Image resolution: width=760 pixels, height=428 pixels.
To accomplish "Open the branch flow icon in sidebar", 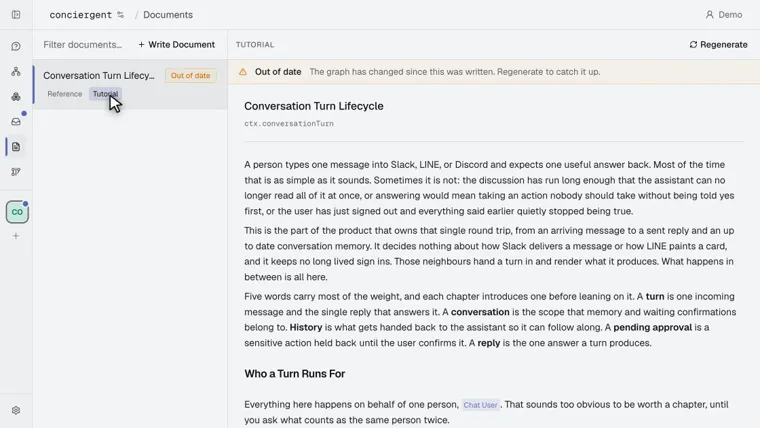I will tap(16, 172).
